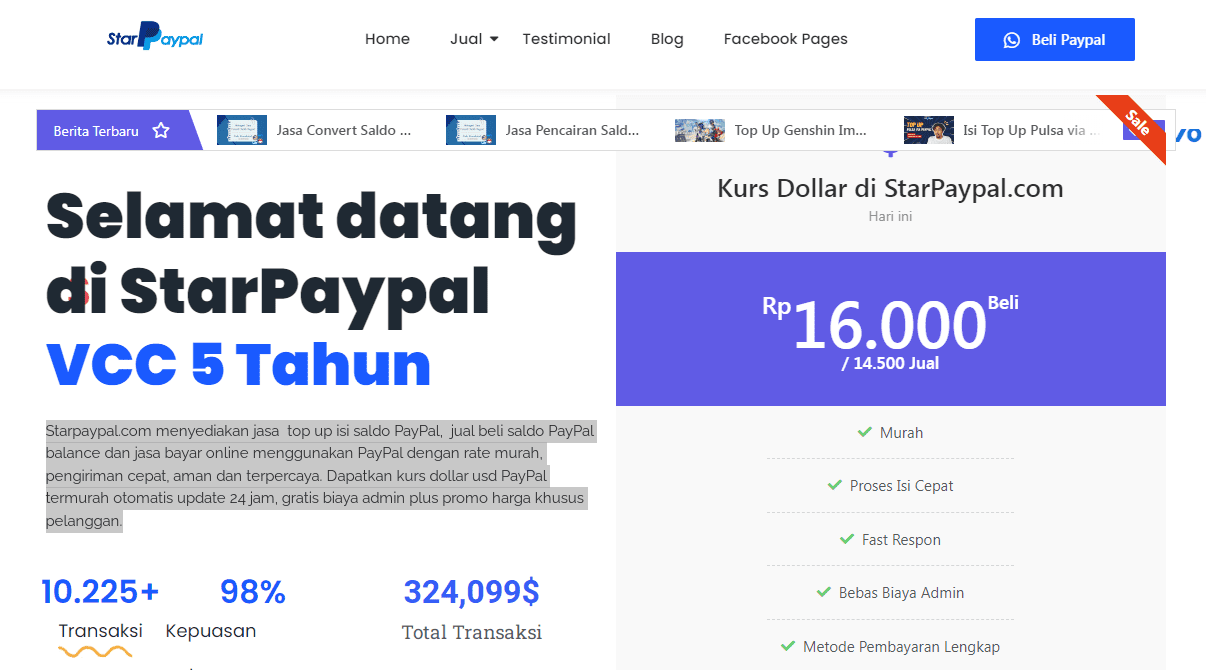The height and width of the screenshot is (670, 1206).
Task: Click the Kurs Dollar di StarPaypal.com title
Action: [x=890, y=188]
